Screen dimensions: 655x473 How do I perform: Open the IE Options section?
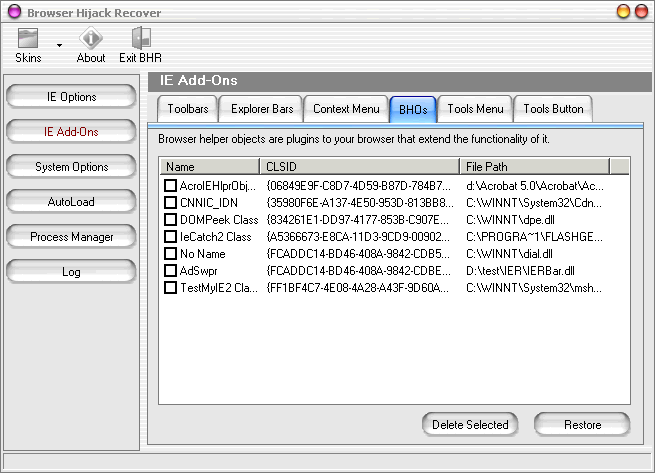[x=71, y=97]
